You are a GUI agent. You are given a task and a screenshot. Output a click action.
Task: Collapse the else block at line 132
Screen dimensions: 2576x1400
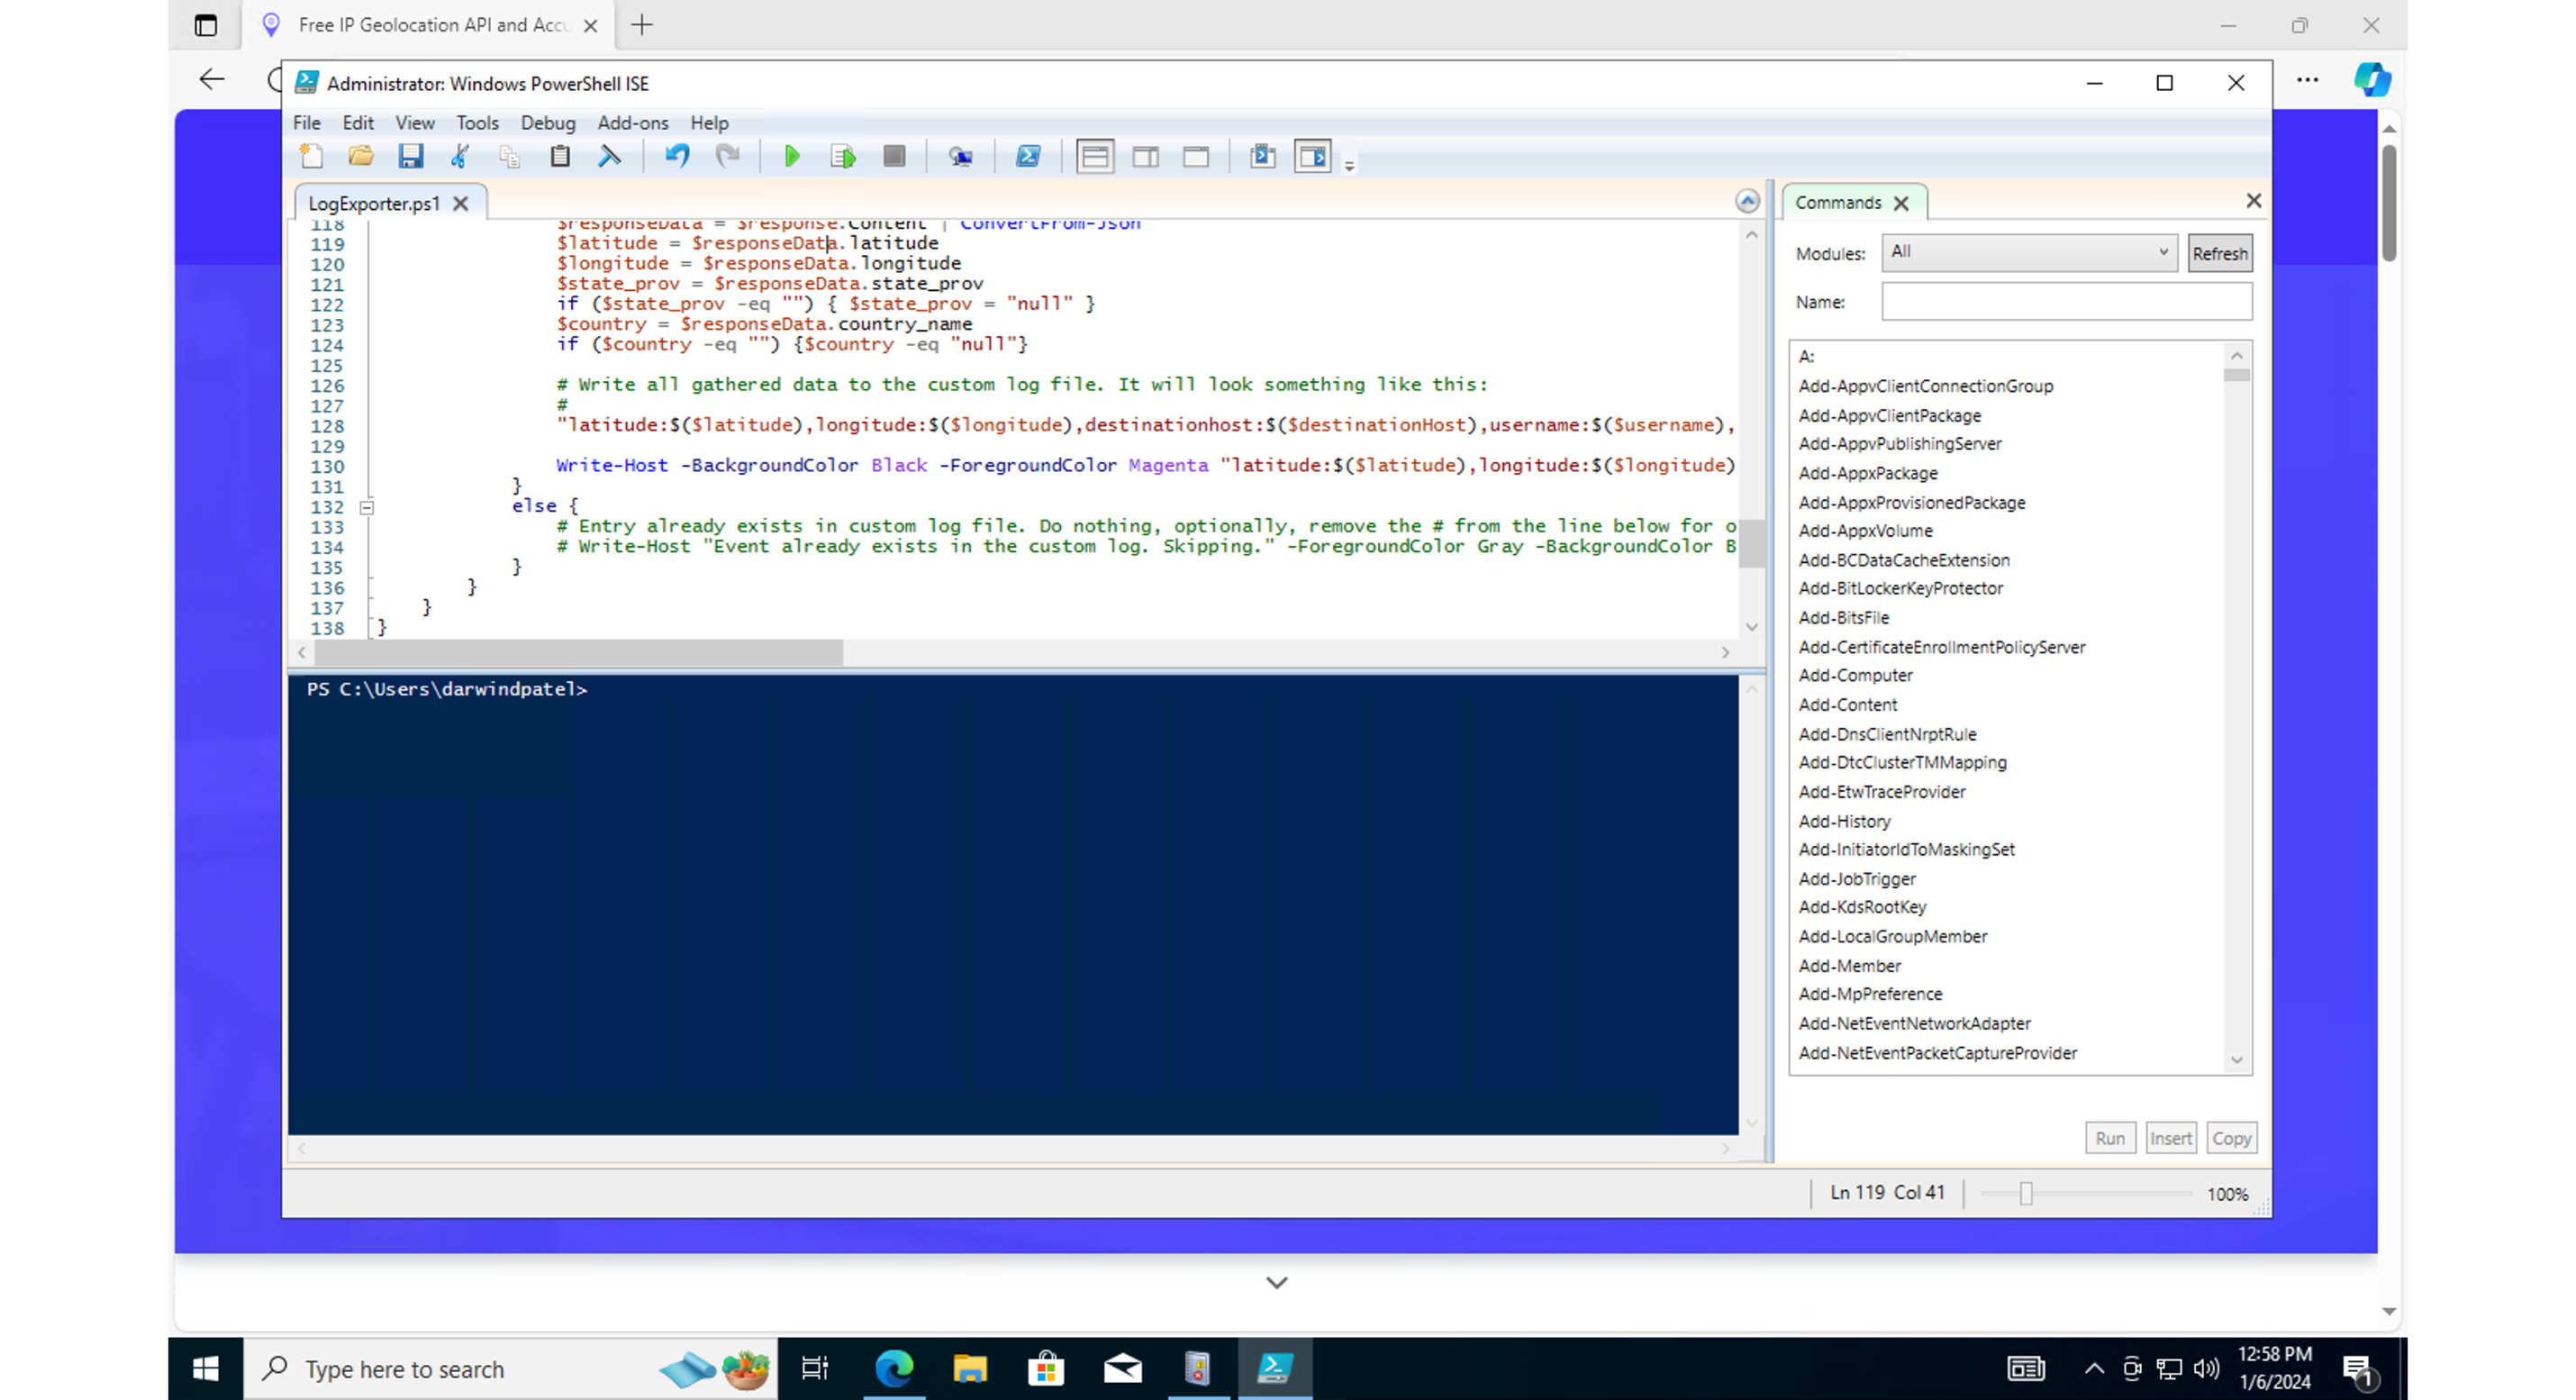[367, 507]
